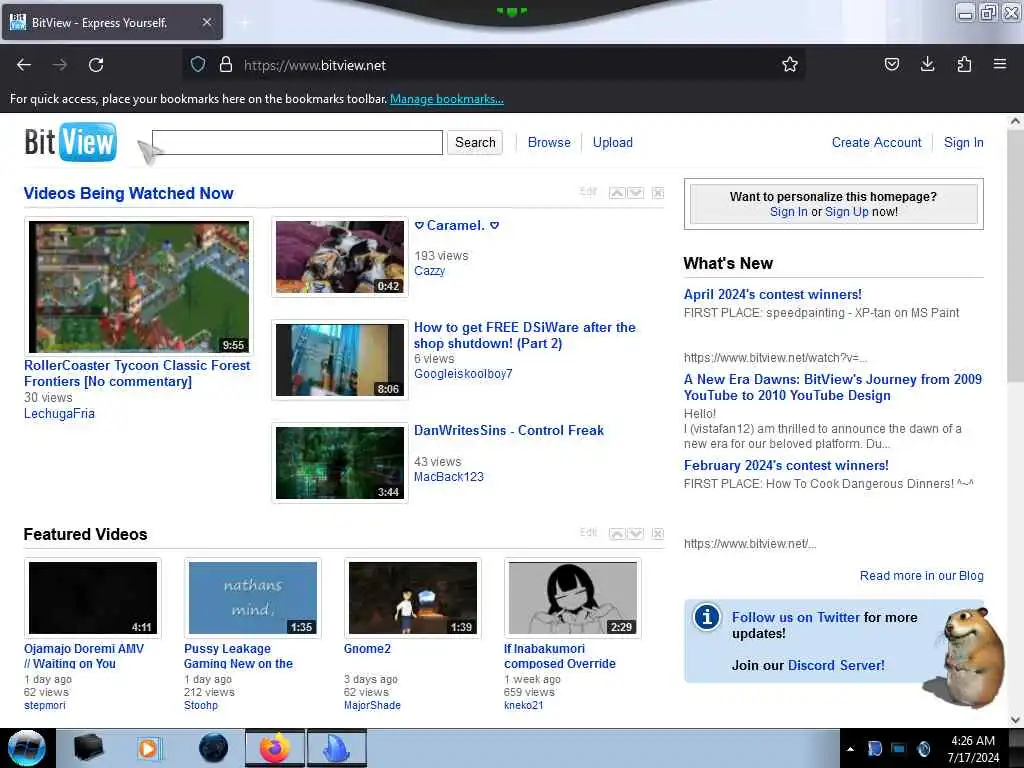The image size is (1024, 768).
Task: Open RollerCoaster Tycoon Classic video thumbnail
Action: [x=138, y=287]
